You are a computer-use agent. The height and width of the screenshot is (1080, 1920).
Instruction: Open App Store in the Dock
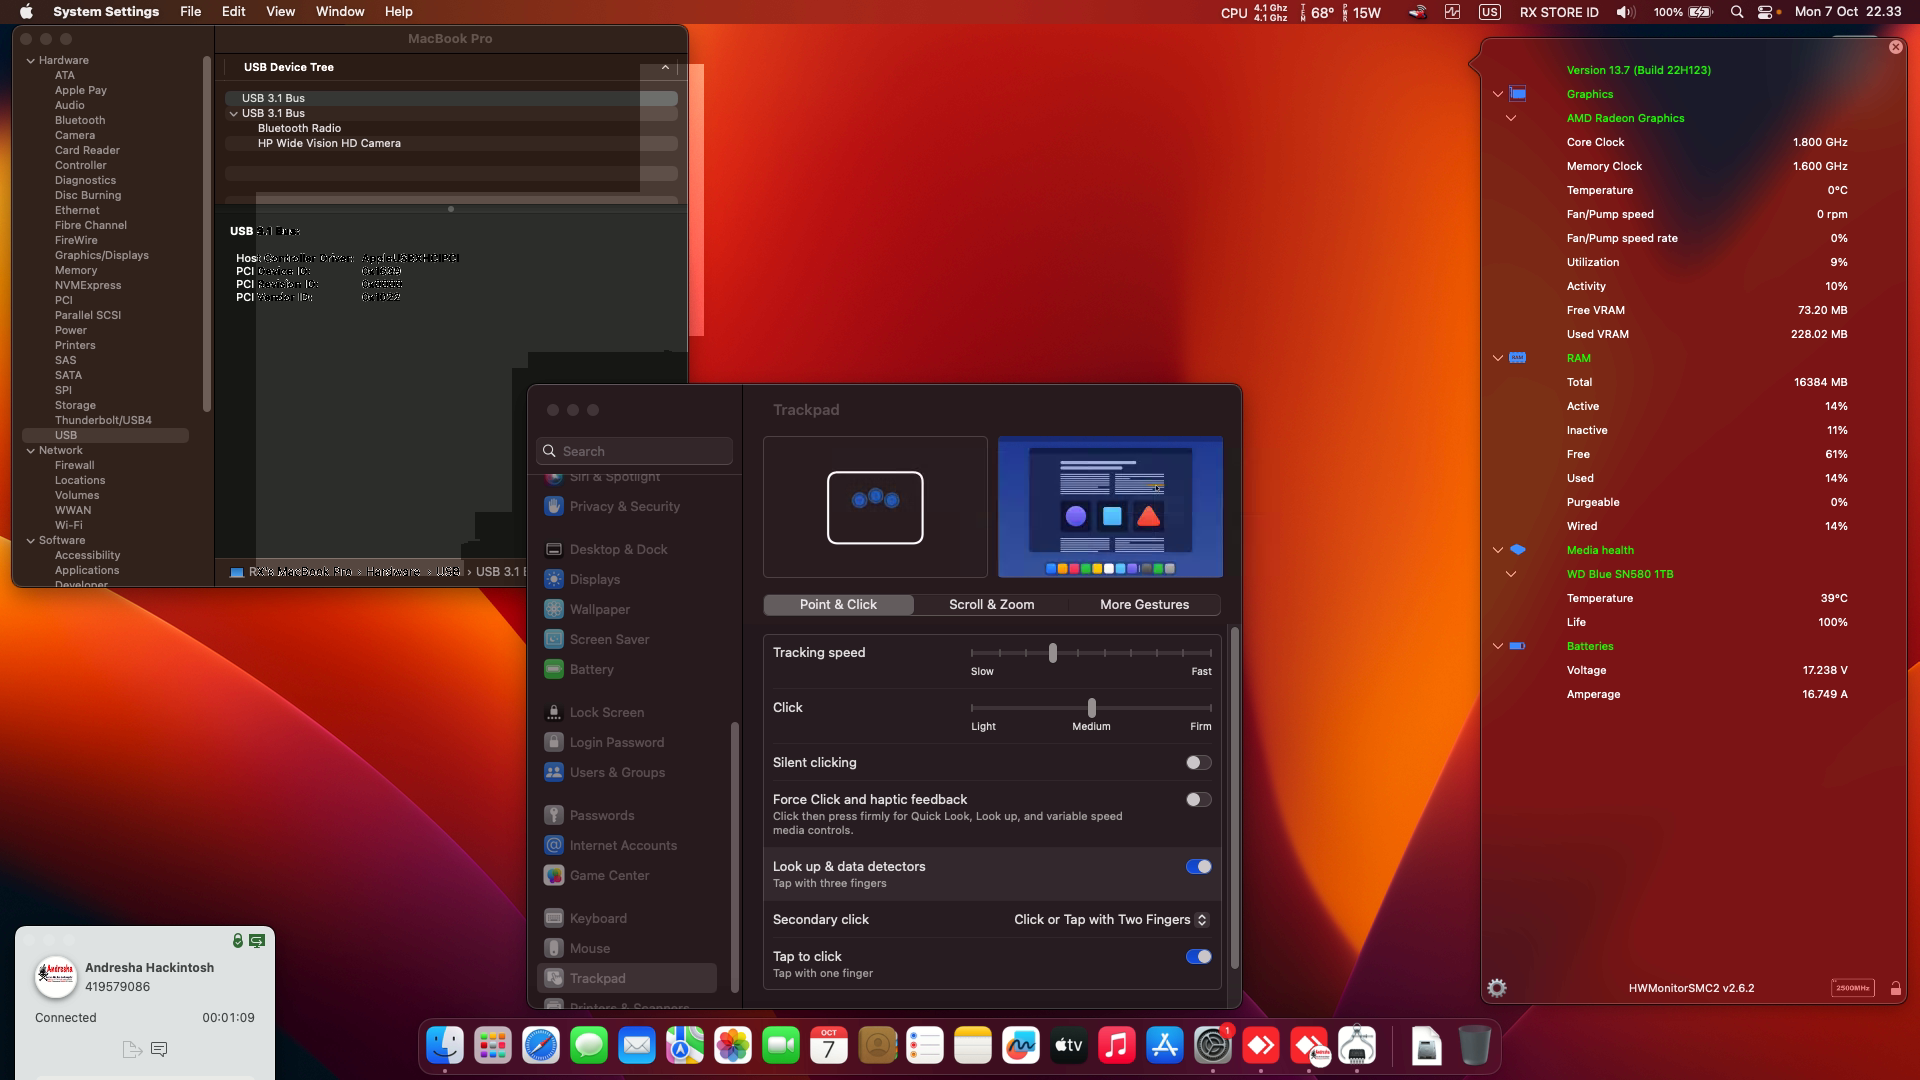point(1165,1046)
